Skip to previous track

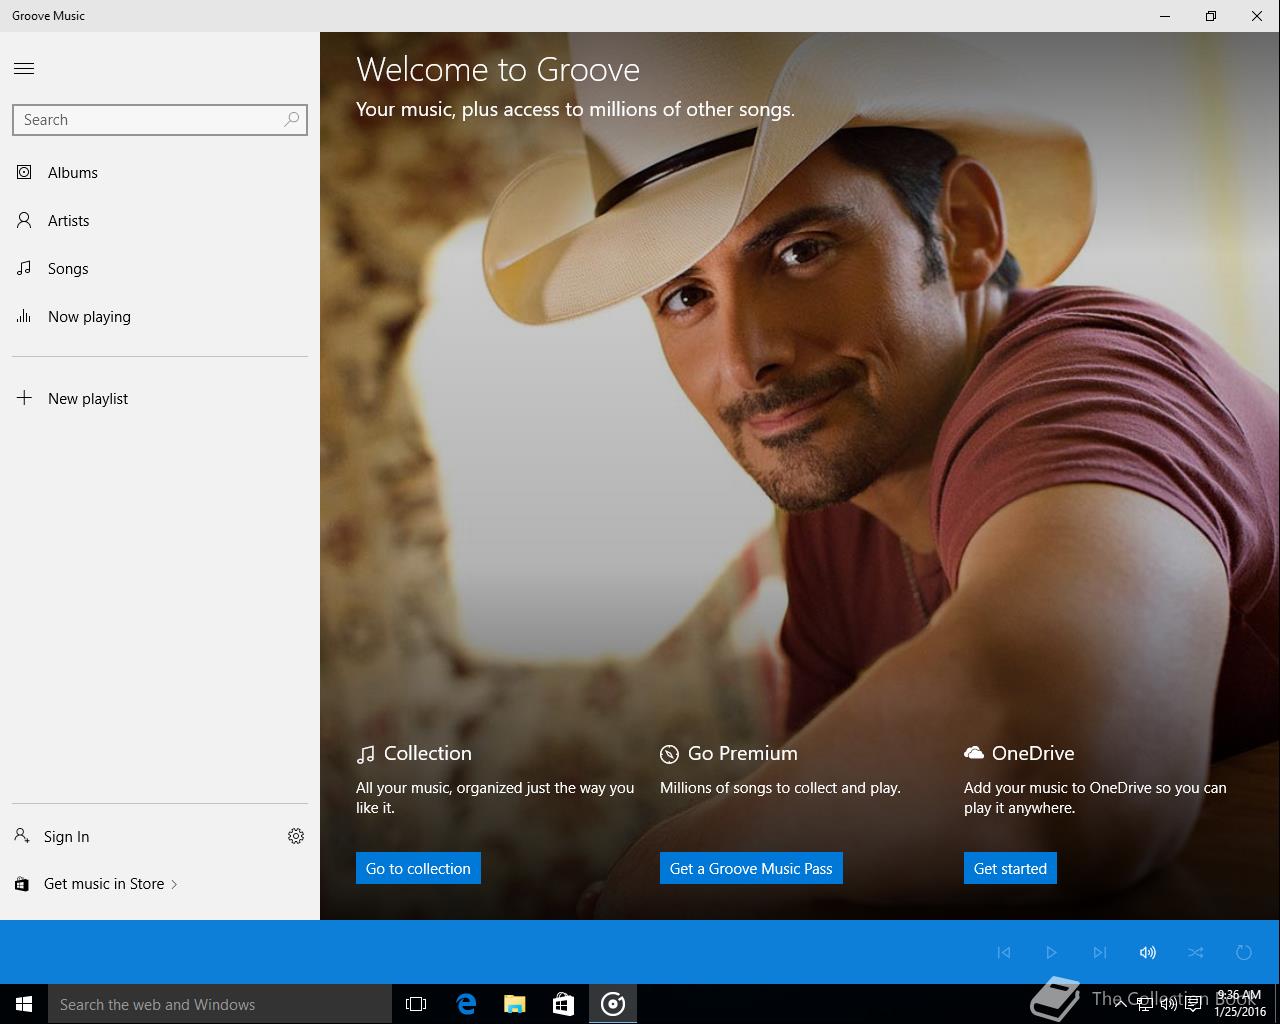click(x=1004, y=952)
